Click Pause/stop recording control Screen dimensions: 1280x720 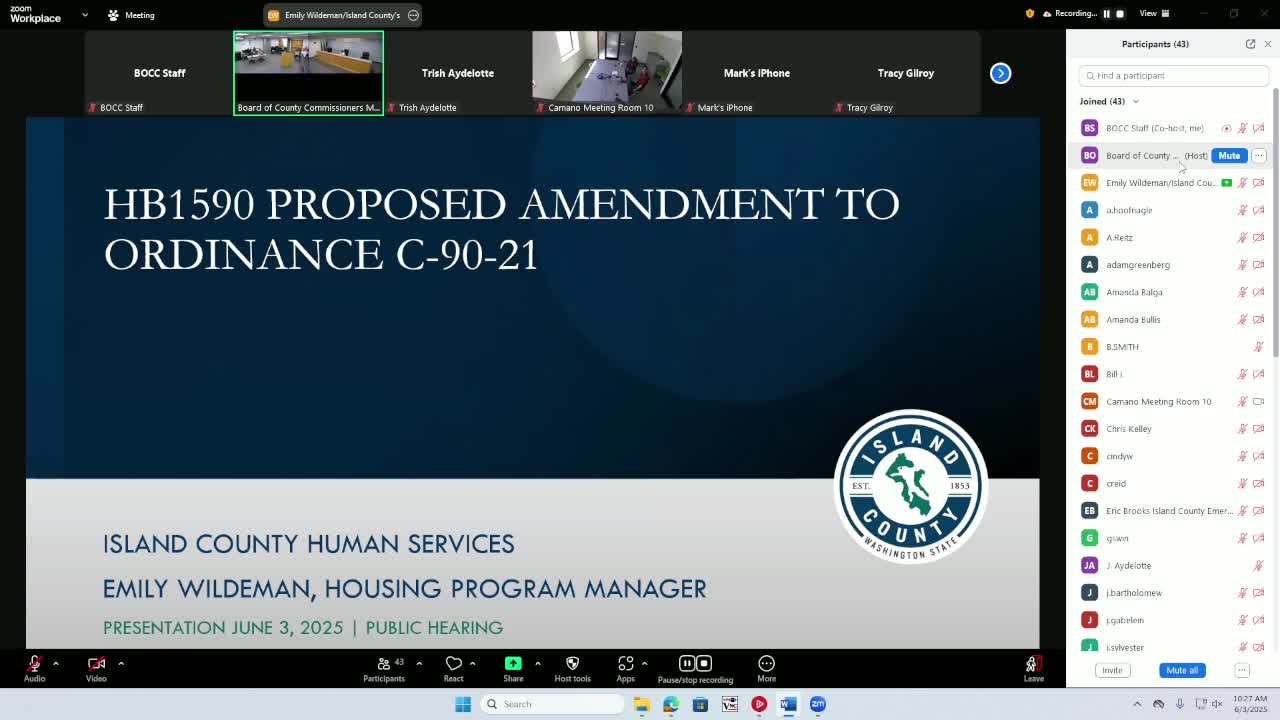pos(695,664)
